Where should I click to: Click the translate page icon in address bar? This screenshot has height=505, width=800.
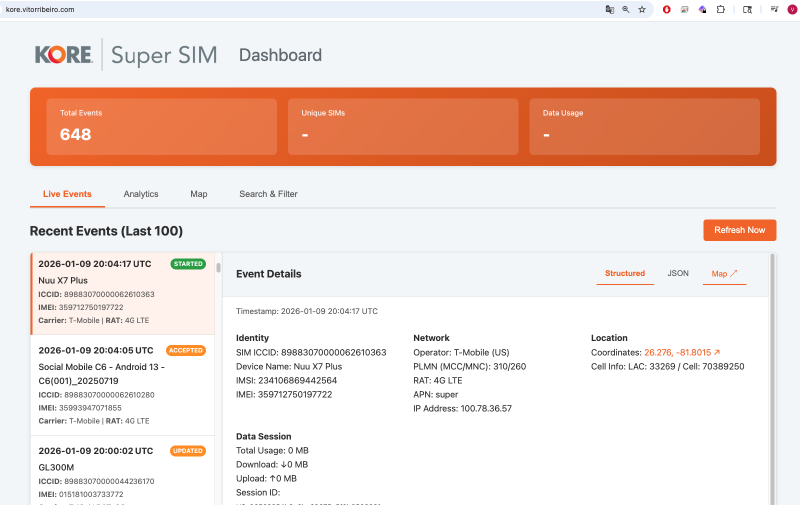point(610,9)
